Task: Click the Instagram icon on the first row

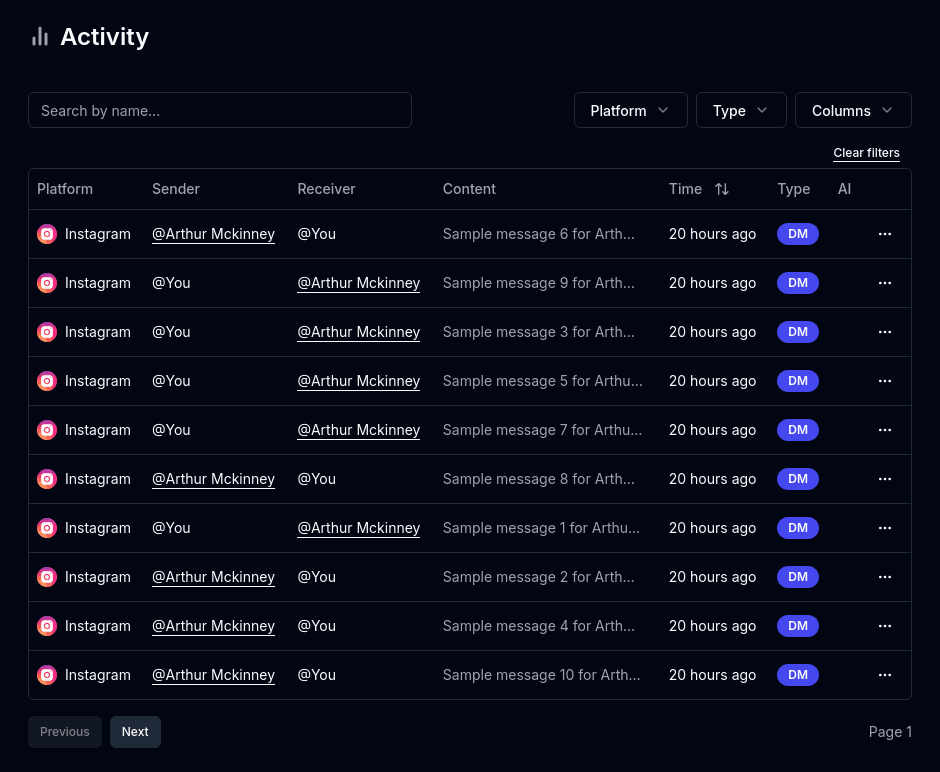Action: 47,233
